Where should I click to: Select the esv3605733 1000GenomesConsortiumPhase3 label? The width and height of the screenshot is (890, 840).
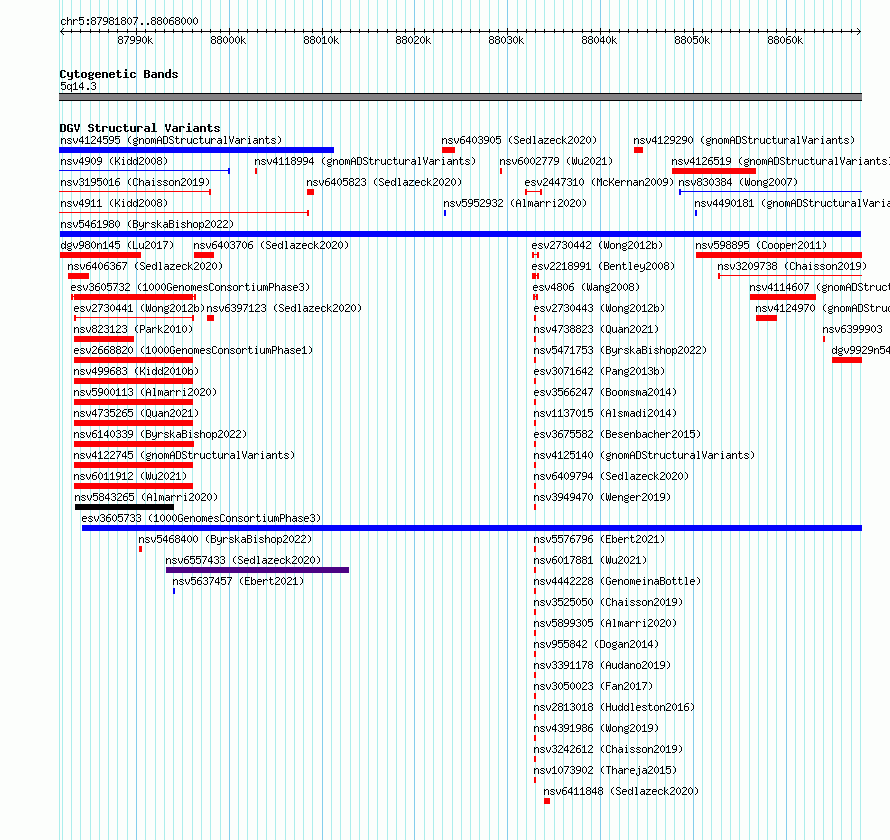(x=201, y=518)
